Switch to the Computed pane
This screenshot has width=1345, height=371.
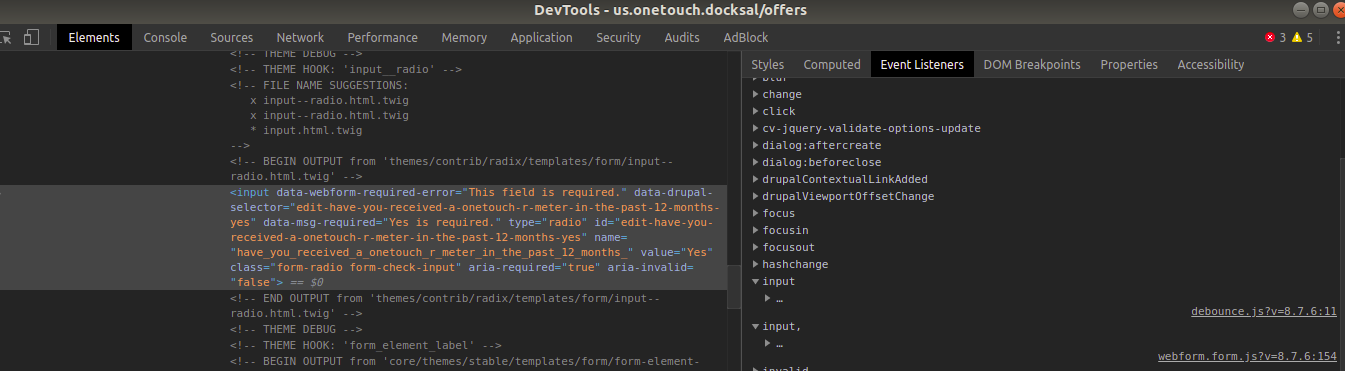coord(832,64)
